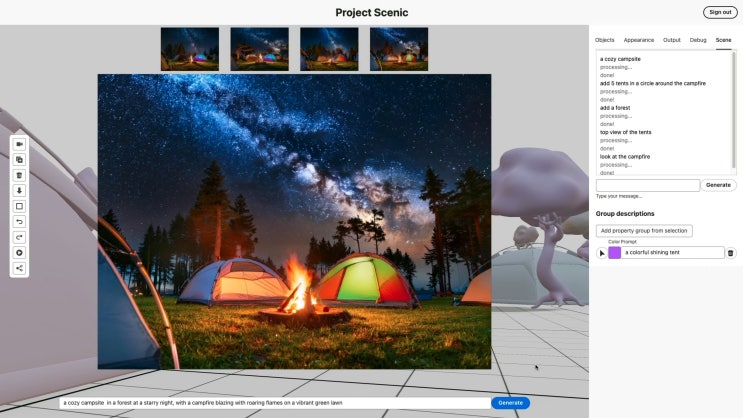Focus the chat message input field
The image size is (743, 418).
(648, 185)
